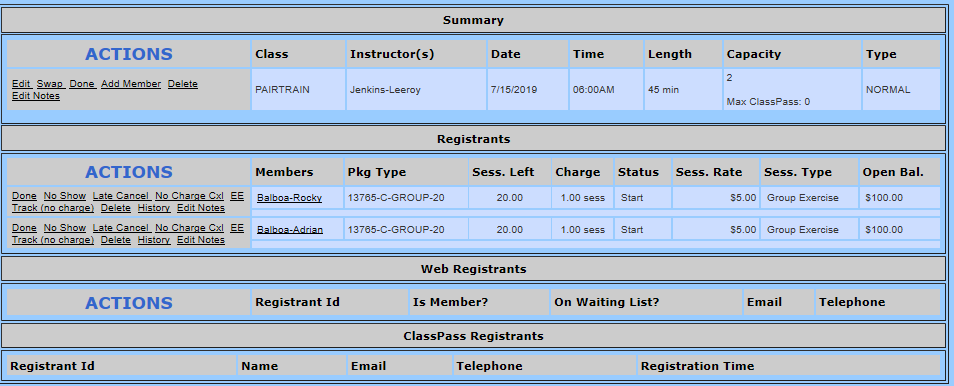Open Balboa-Rocky member profile

click(290, 198)
